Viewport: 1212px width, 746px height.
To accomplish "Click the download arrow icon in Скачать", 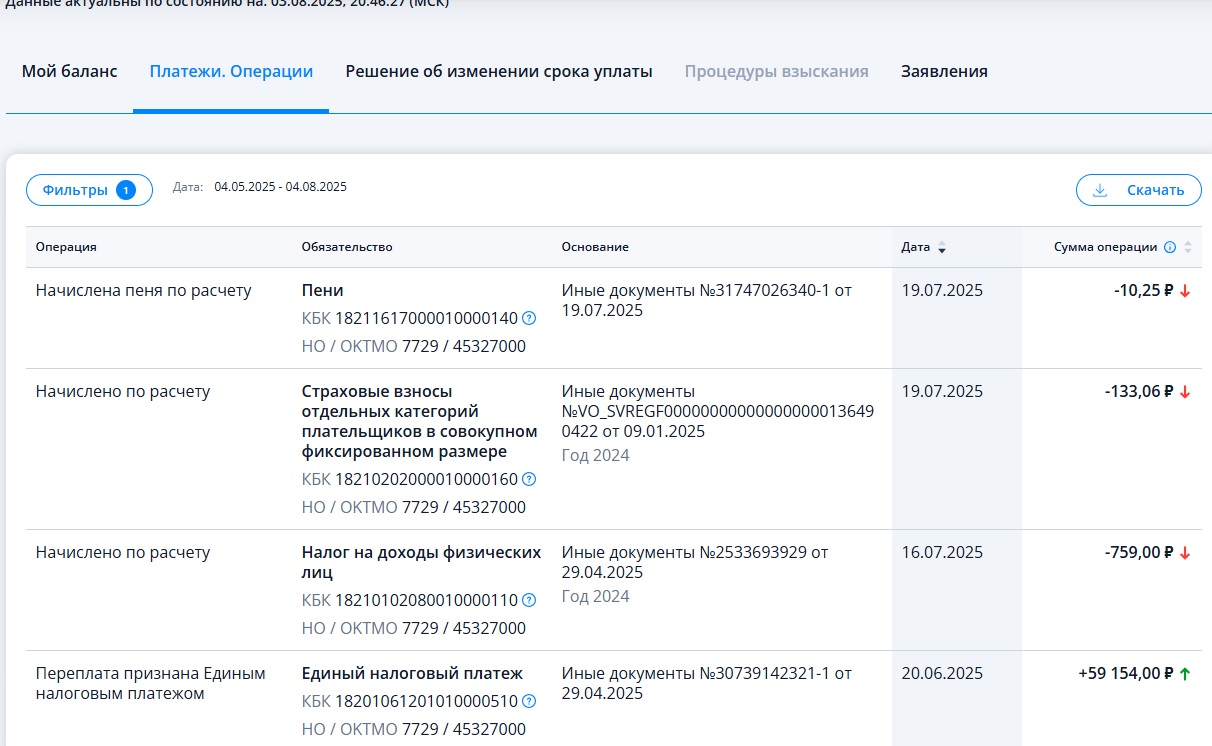I will pos(1100,190).
